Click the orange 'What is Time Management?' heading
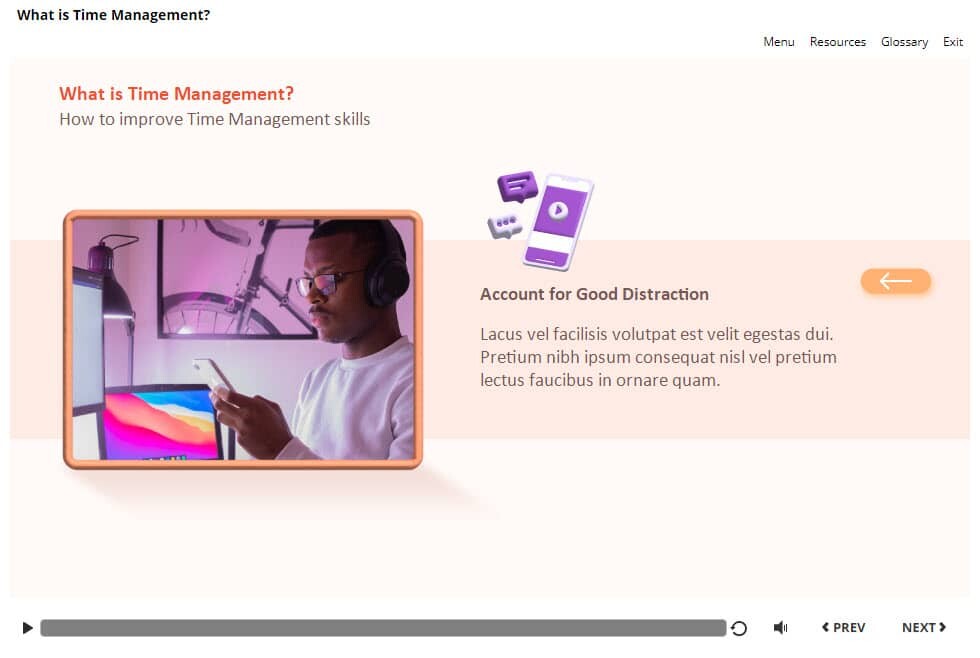The width and height of the screenshot is (980, 658). point(176,94)
